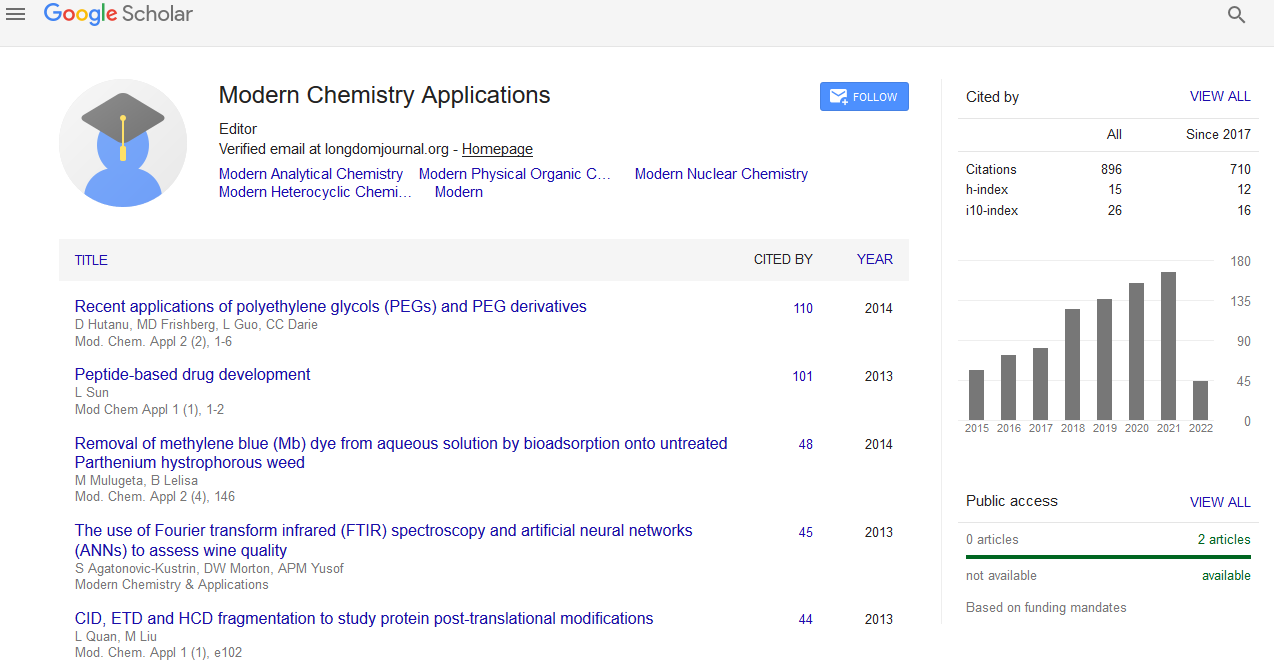
Task: Click the 2022 citation bar
Action: coord(1200,400)
